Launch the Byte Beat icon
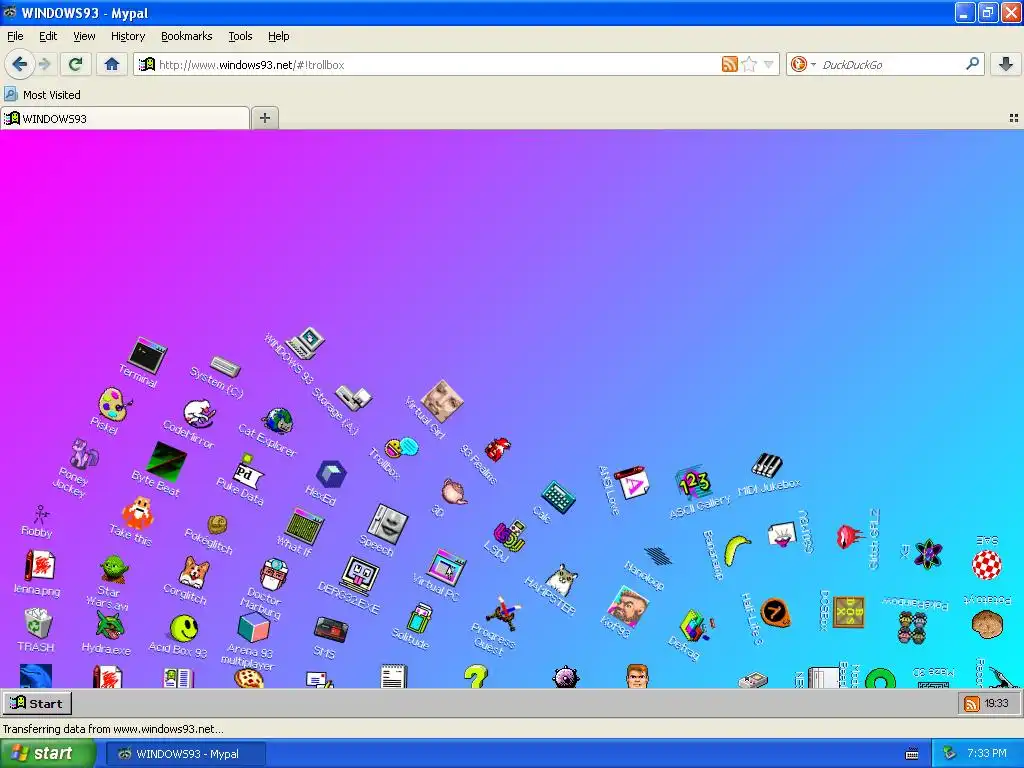 point(167,462)
